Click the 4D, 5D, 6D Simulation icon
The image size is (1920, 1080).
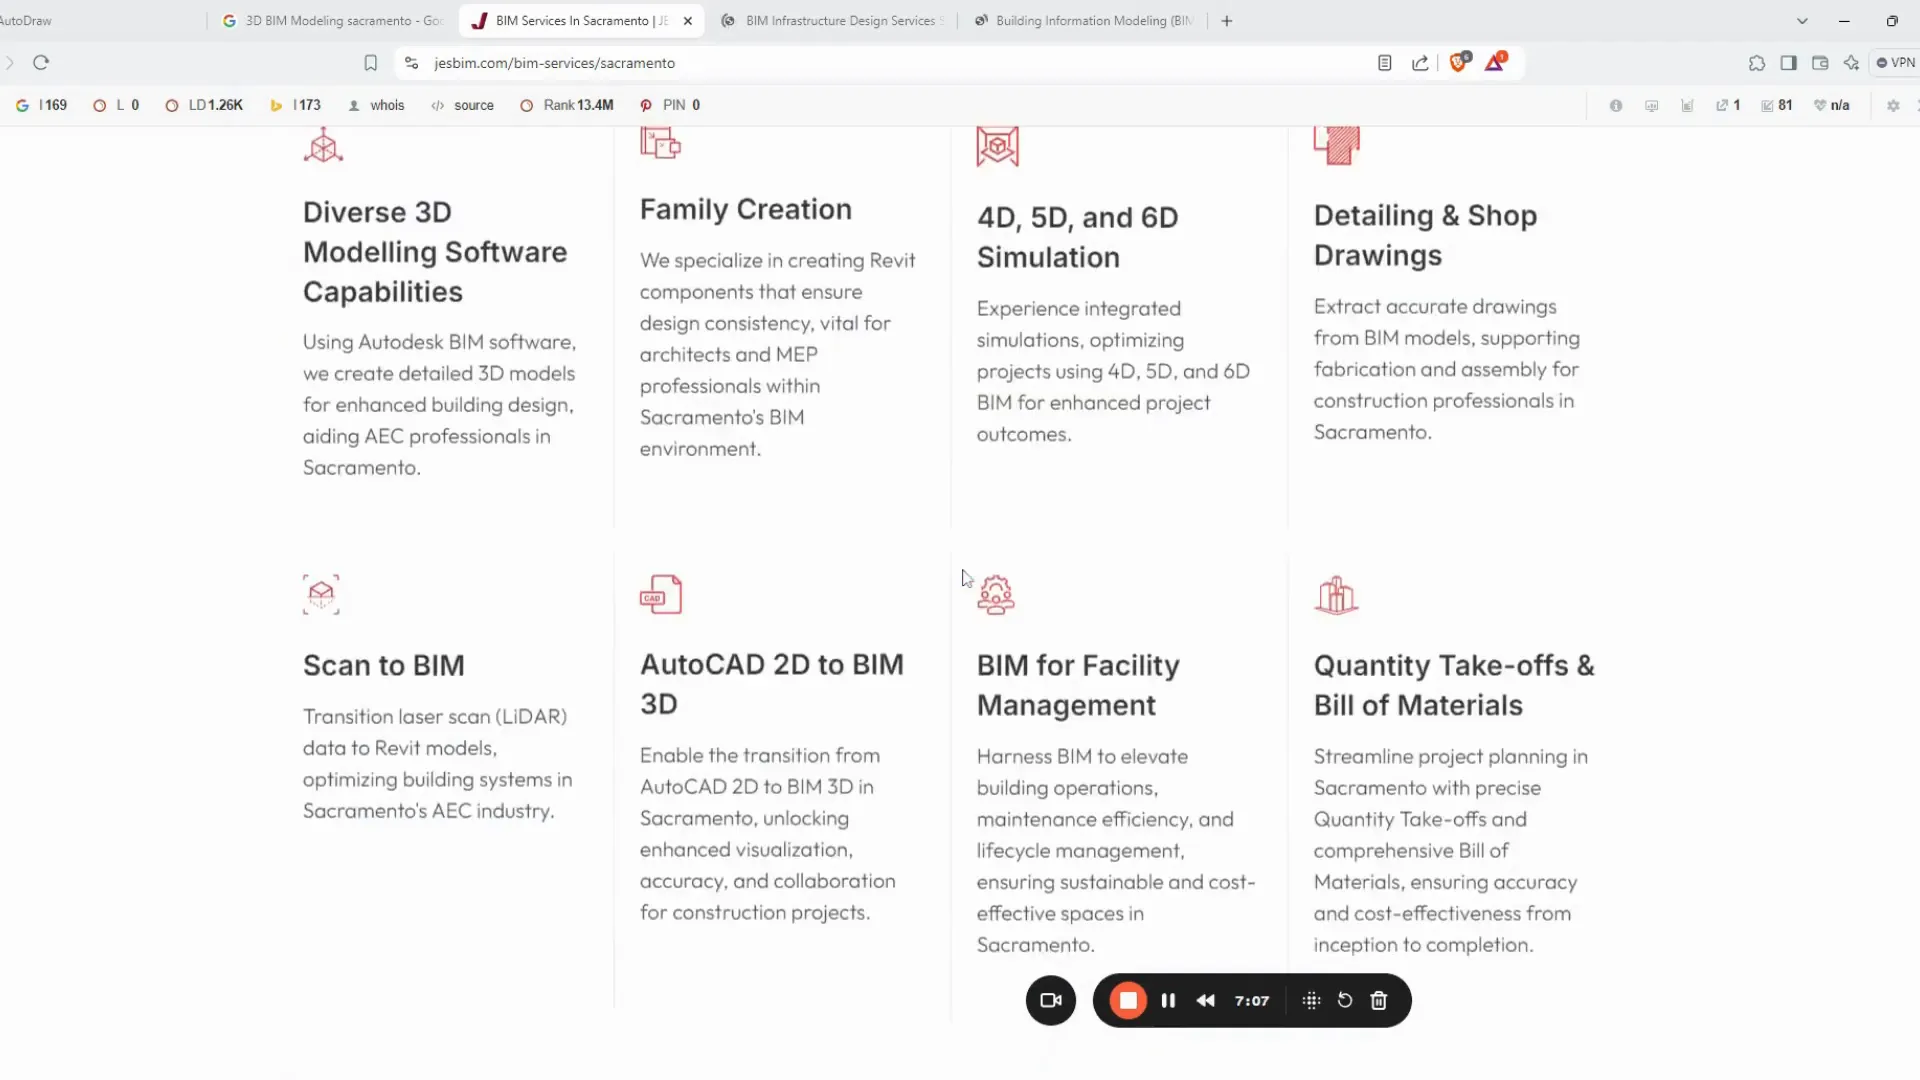click(x=997, y=146)
